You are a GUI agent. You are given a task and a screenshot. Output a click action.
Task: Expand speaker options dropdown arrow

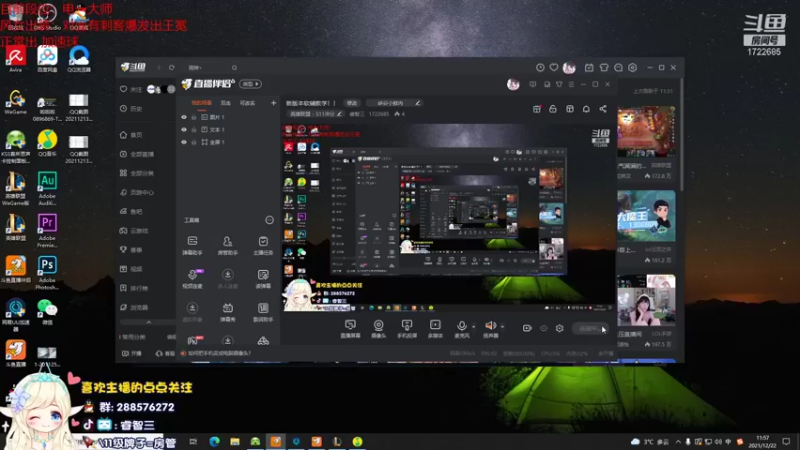click(x=503, y=327)
